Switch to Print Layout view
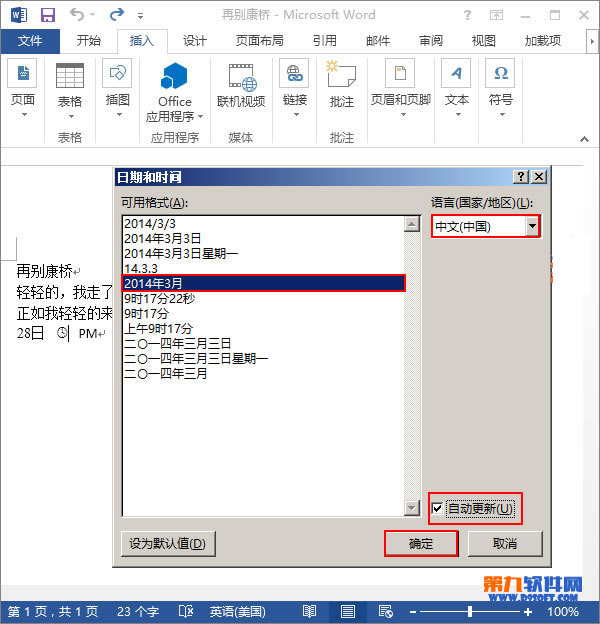The height and width of the screenshot is (624, 600). pyautogui.click(x=348, y=611)
